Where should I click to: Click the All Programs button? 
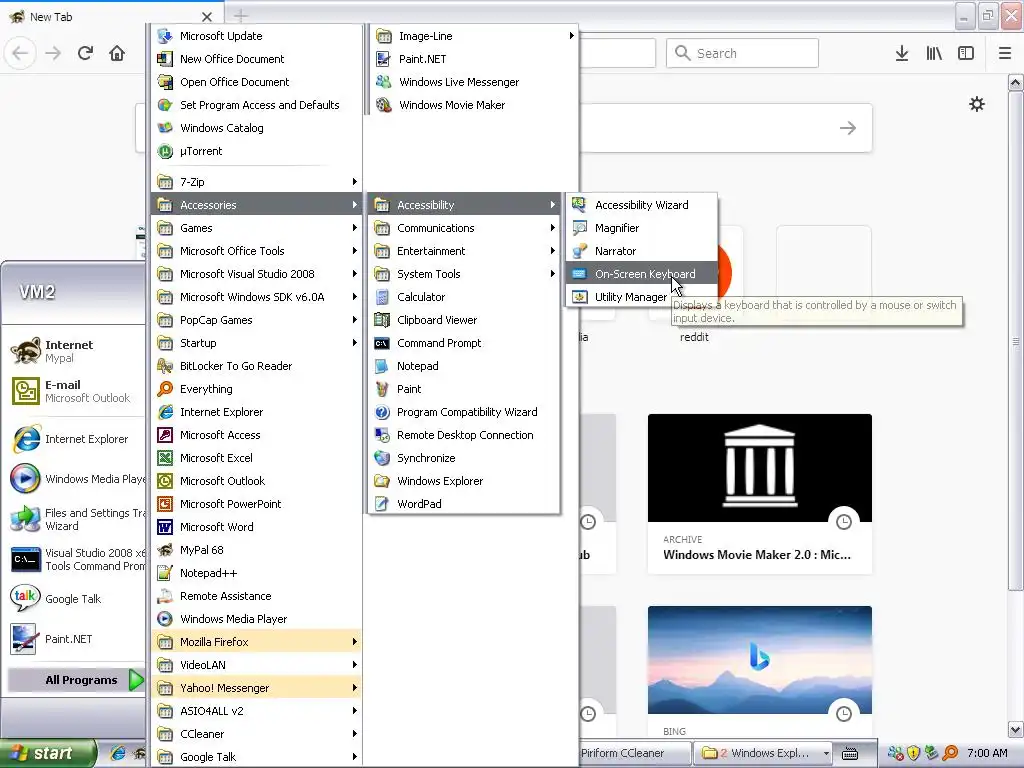tap(76, 680)
